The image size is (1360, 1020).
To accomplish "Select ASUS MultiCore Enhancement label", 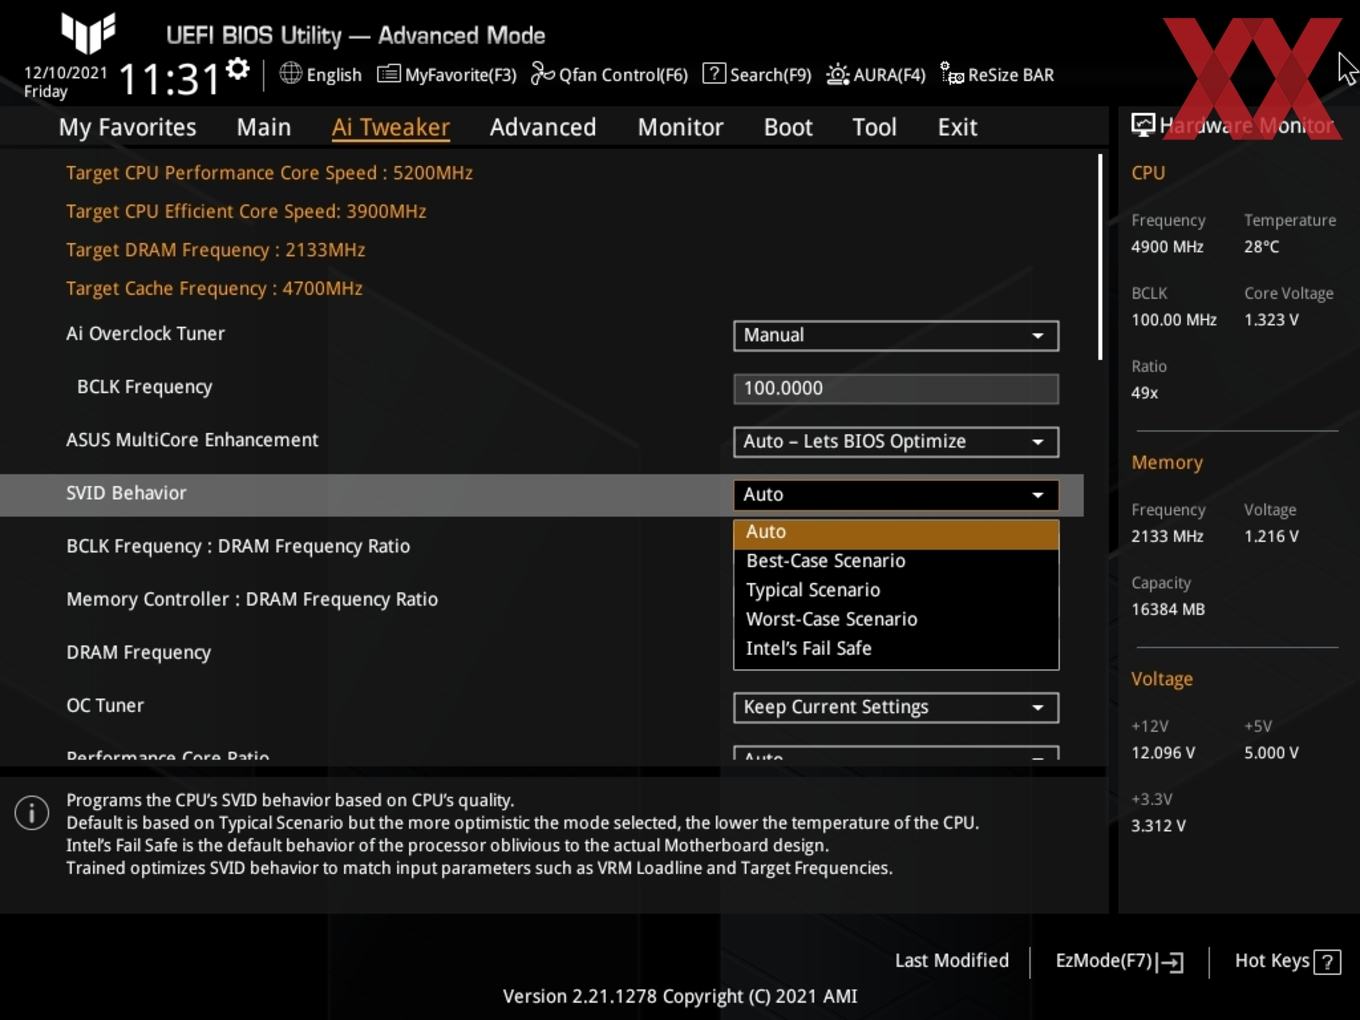I will (x=192, y=440).
